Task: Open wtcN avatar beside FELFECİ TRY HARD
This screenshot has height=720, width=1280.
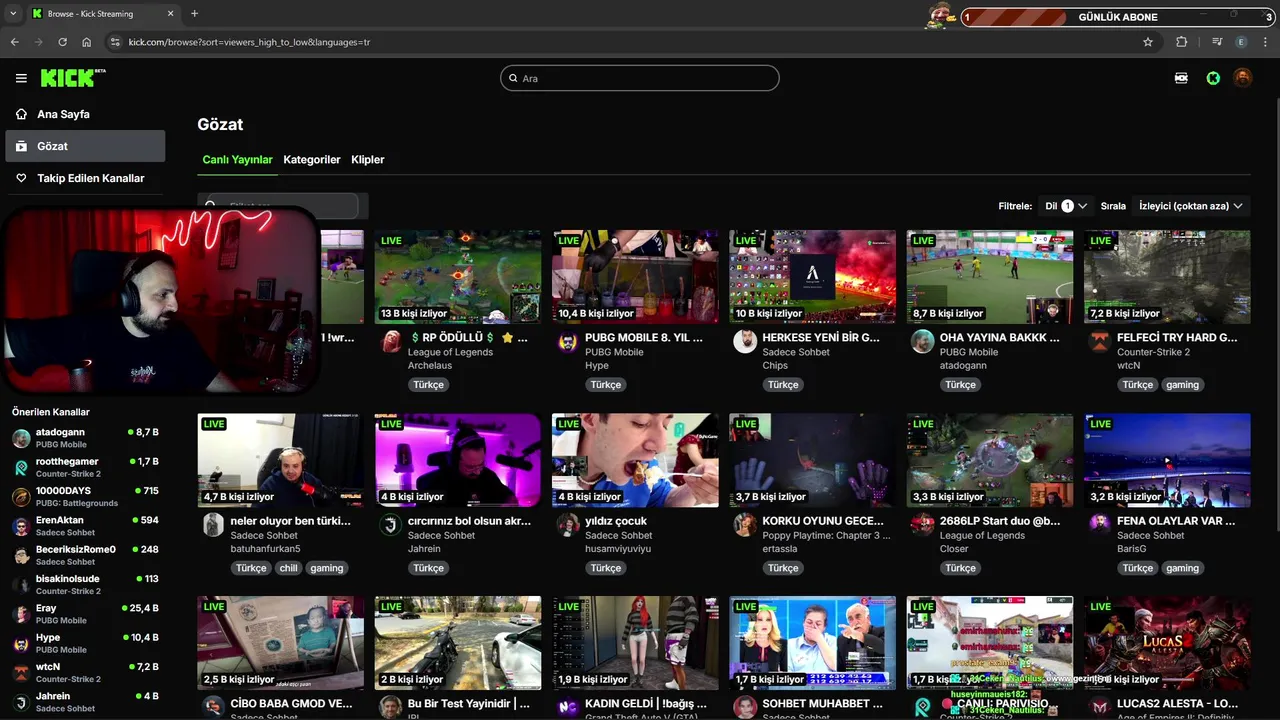Action: click(1100, 342)
